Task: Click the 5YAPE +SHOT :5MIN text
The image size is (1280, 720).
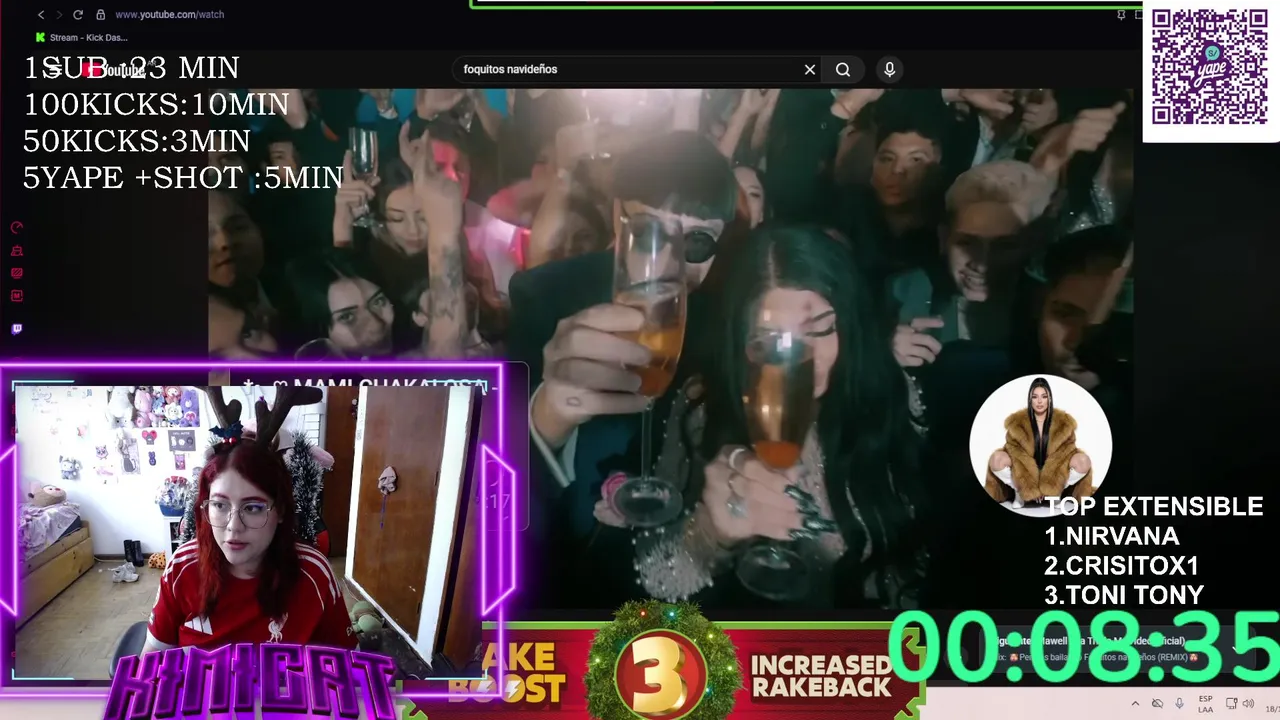Action: pos(183,178)
